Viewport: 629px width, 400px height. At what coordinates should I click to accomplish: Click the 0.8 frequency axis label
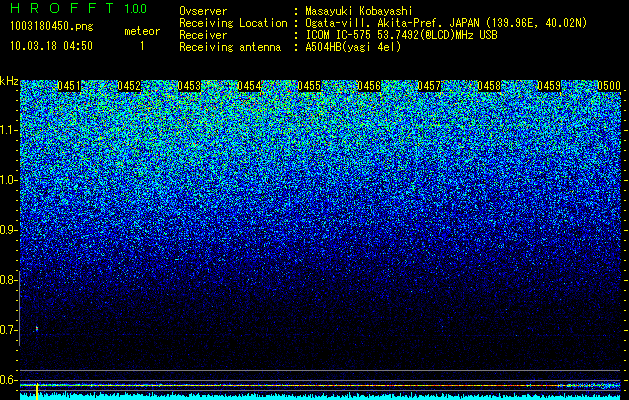[9, 280]
